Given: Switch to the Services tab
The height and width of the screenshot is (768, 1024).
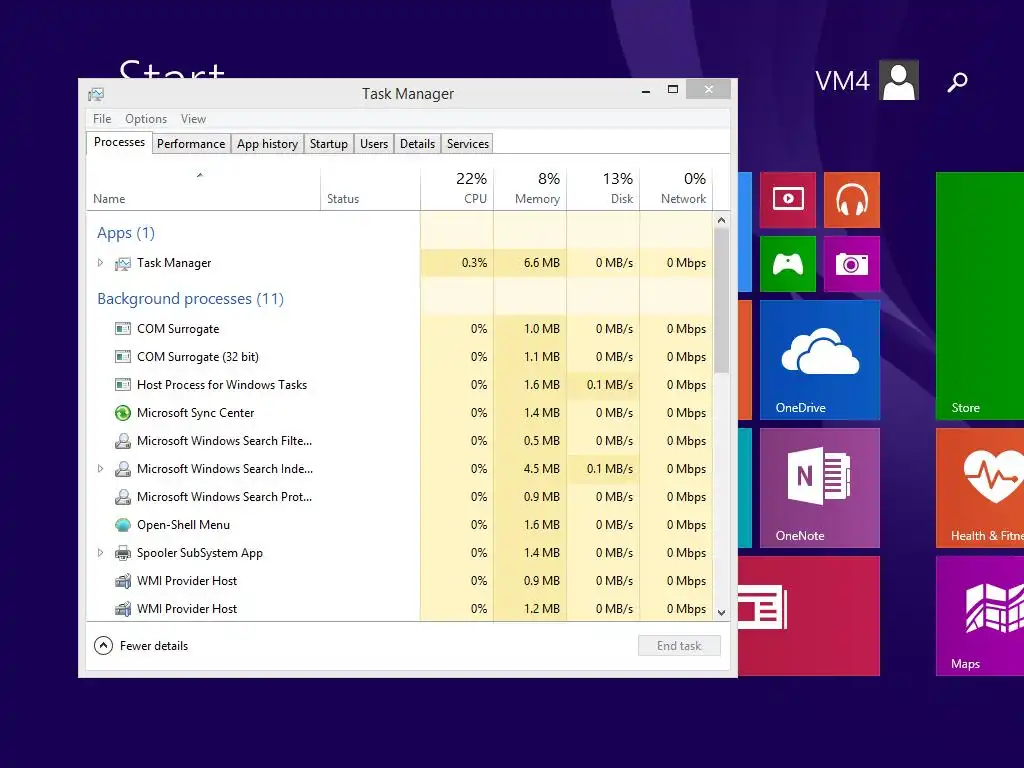Looking at the screenshot, I should (468, 144).
